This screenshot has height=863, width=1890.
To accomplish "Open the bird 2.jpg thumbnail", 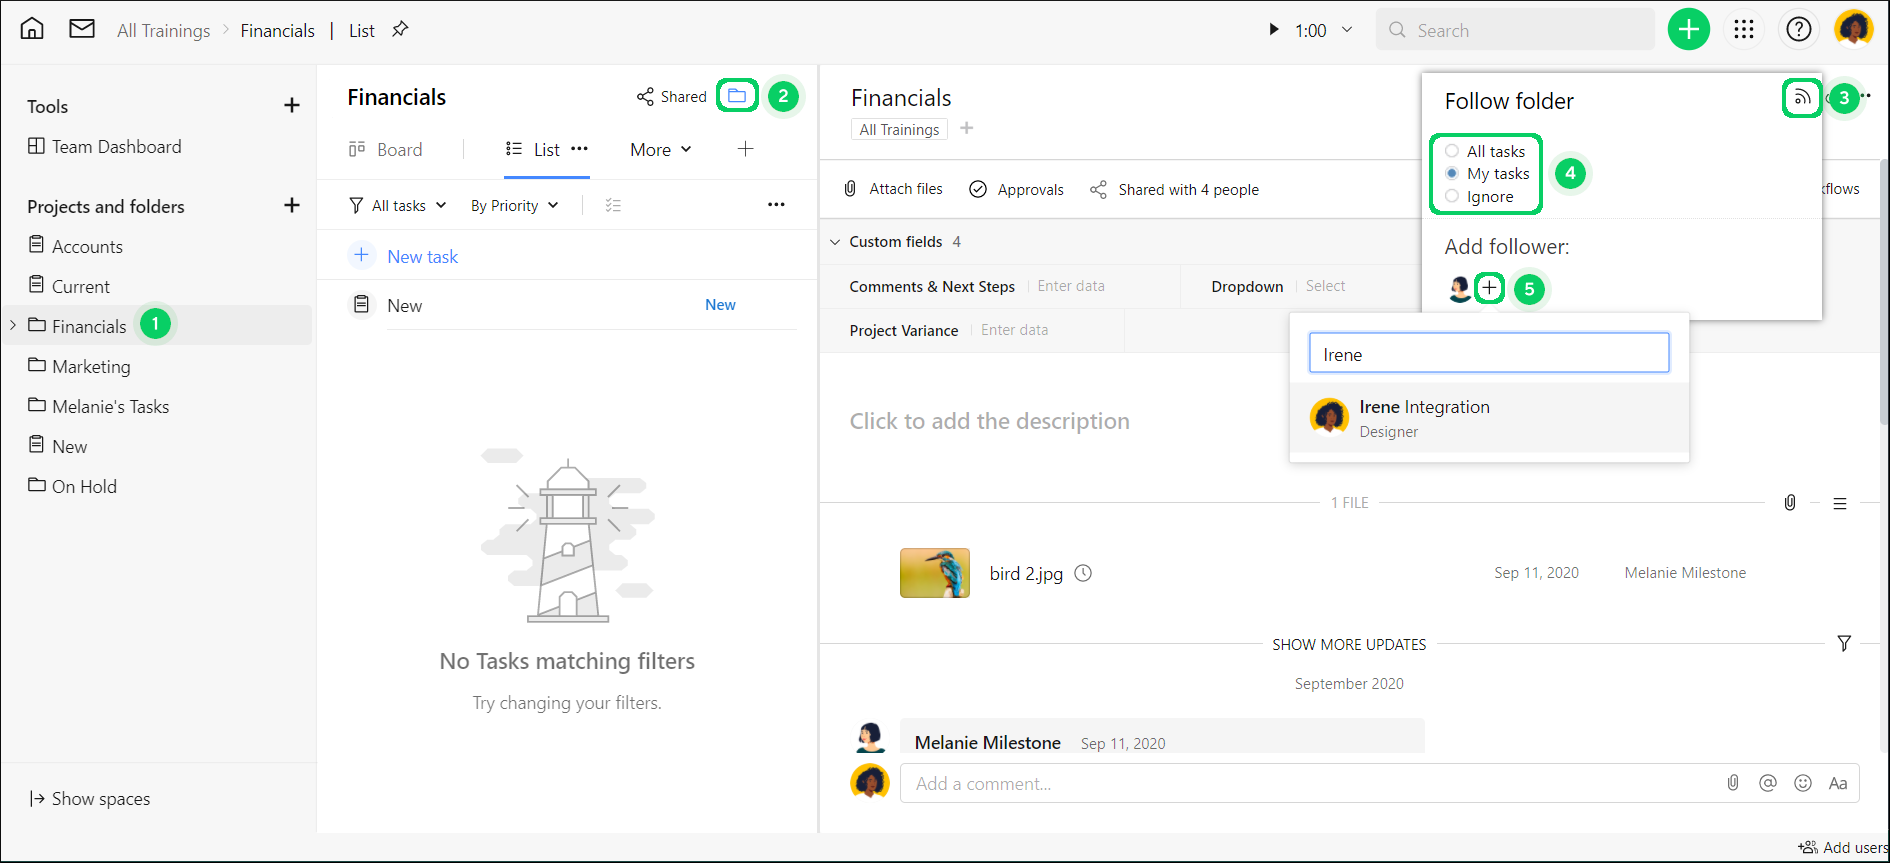I will [x=935, y=573].
